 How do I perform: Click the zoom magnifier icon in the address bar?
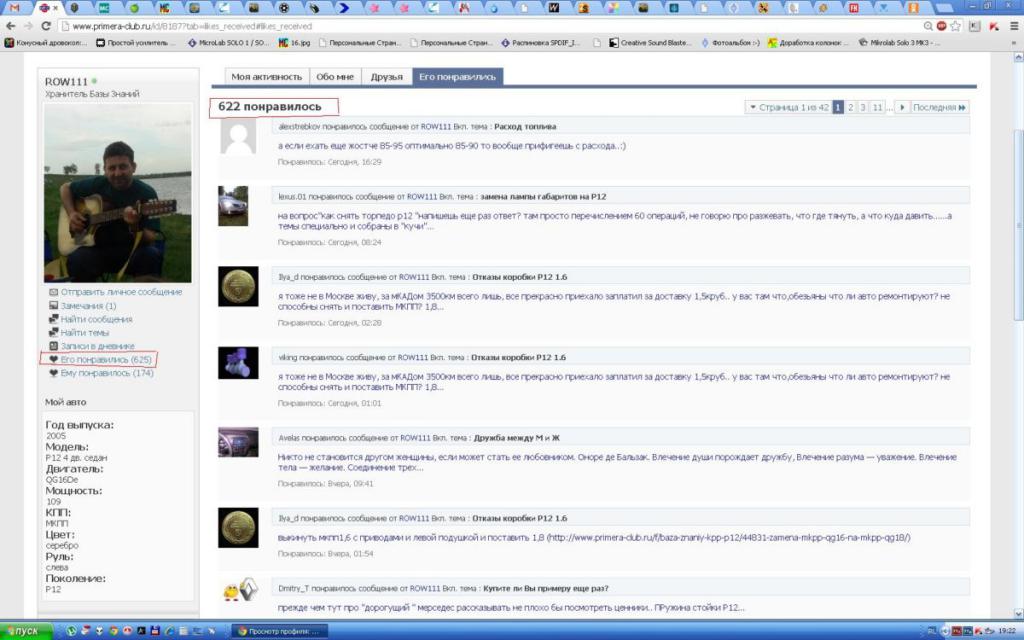point(928,26)
